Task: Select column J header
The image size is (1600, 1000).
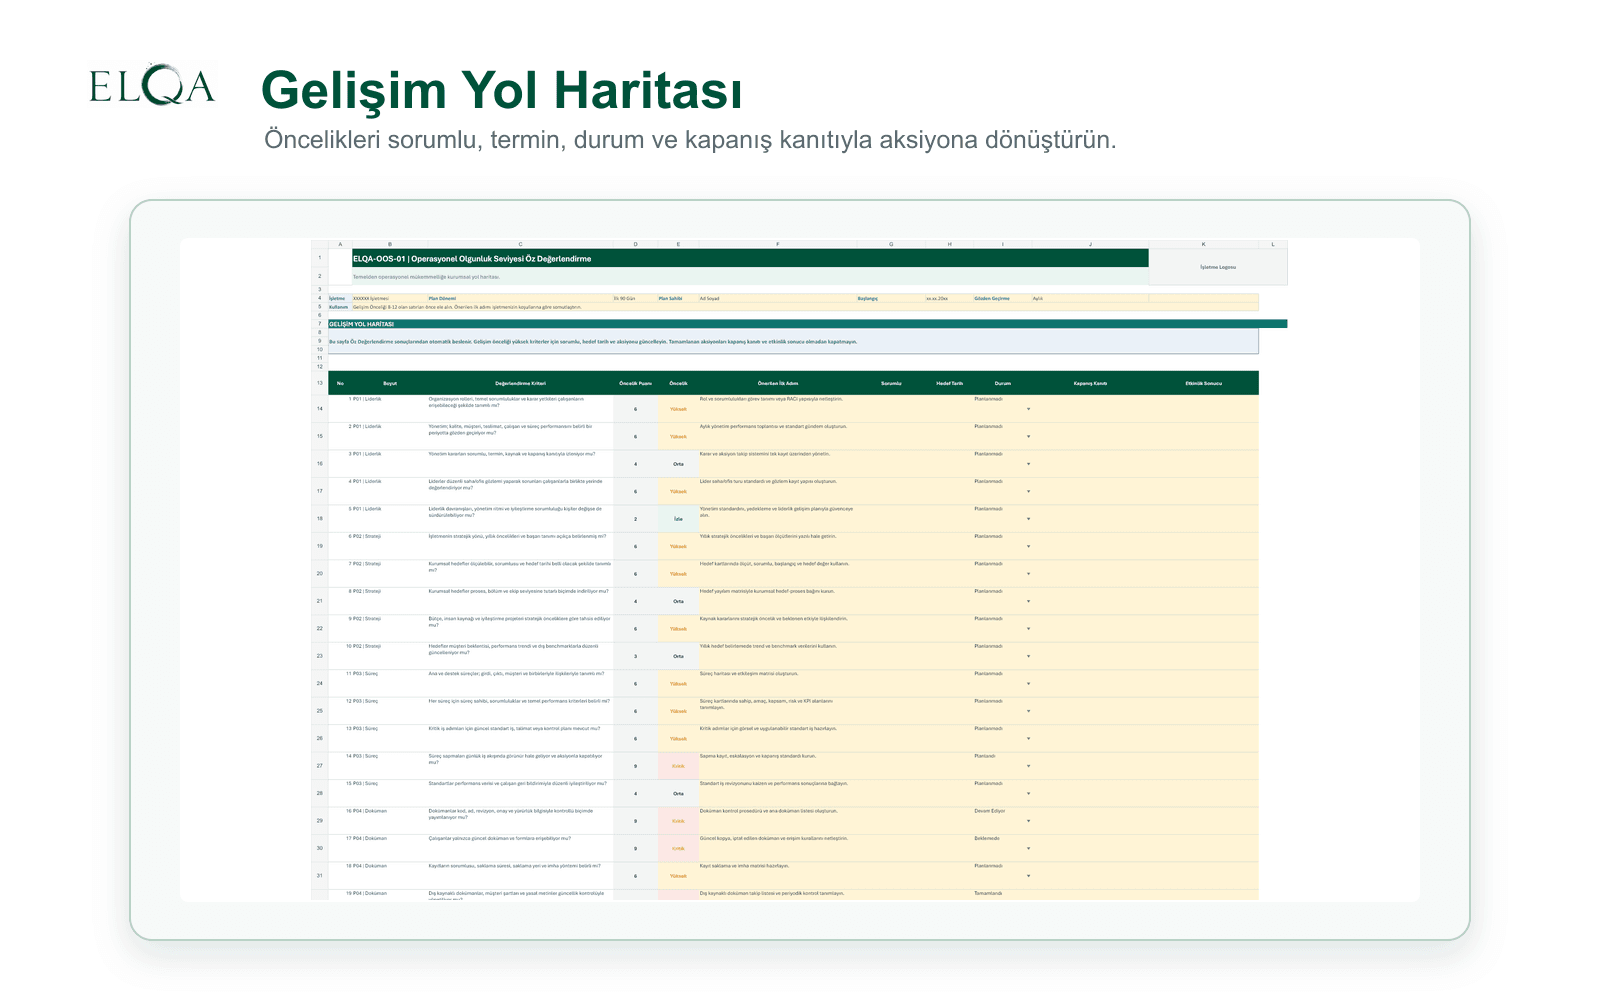Action: (x=1090, y=244)
